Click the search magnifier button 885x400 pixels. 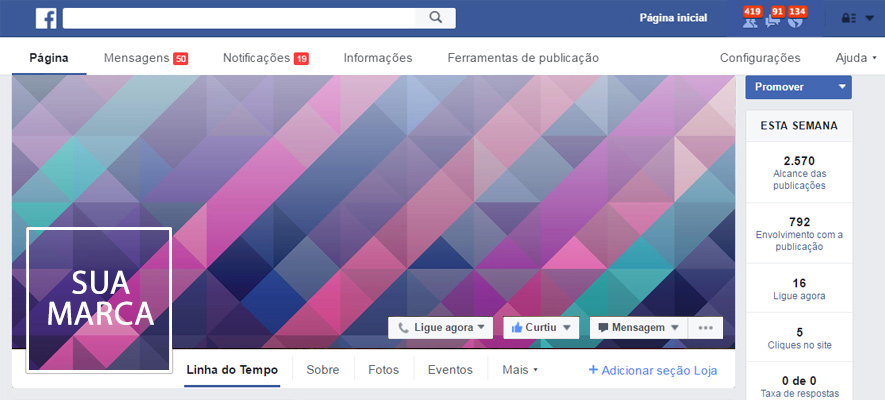(435, 18)
